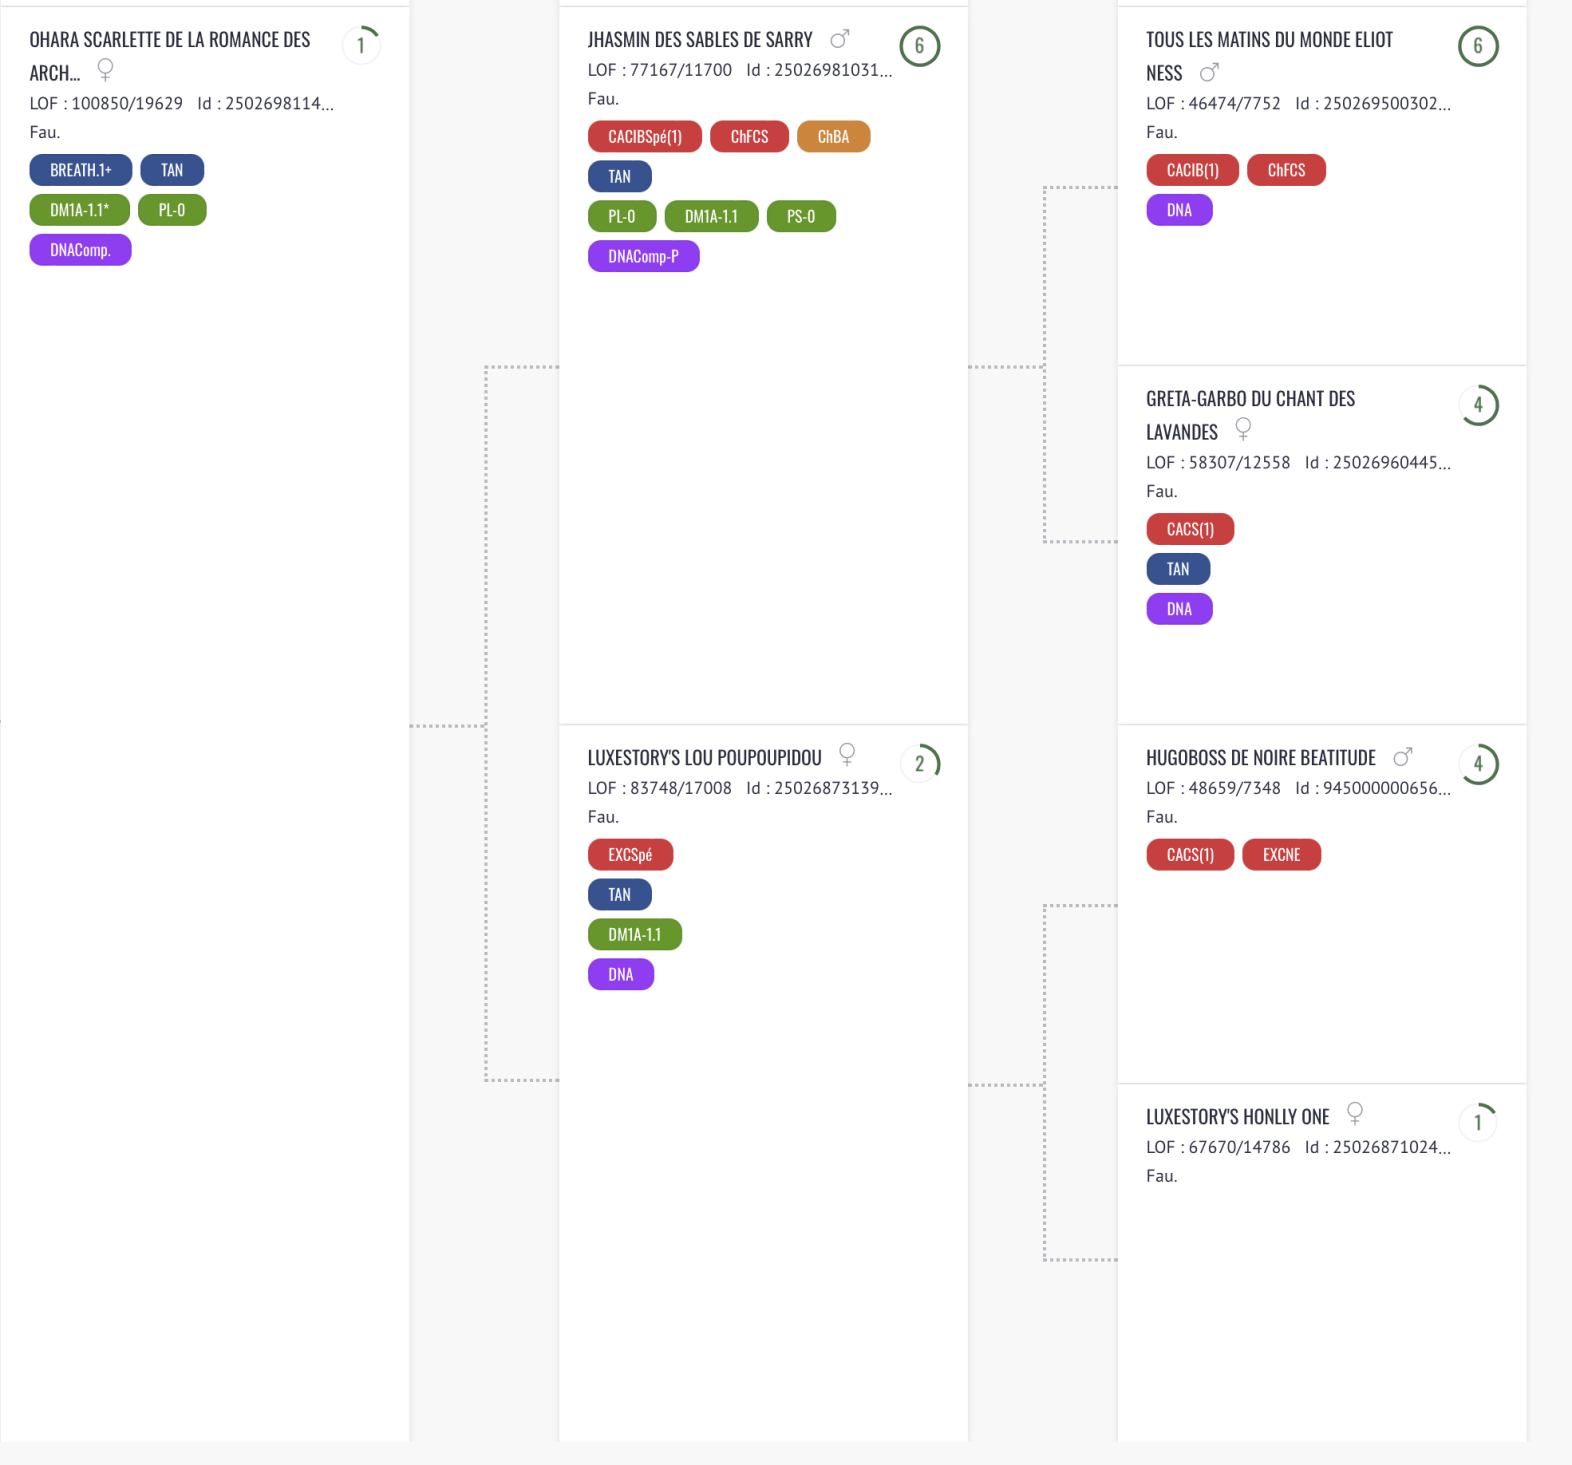
Task: Click the circled 1 badge on Luxestory's Honlly One
Action: [1477, 1122]
